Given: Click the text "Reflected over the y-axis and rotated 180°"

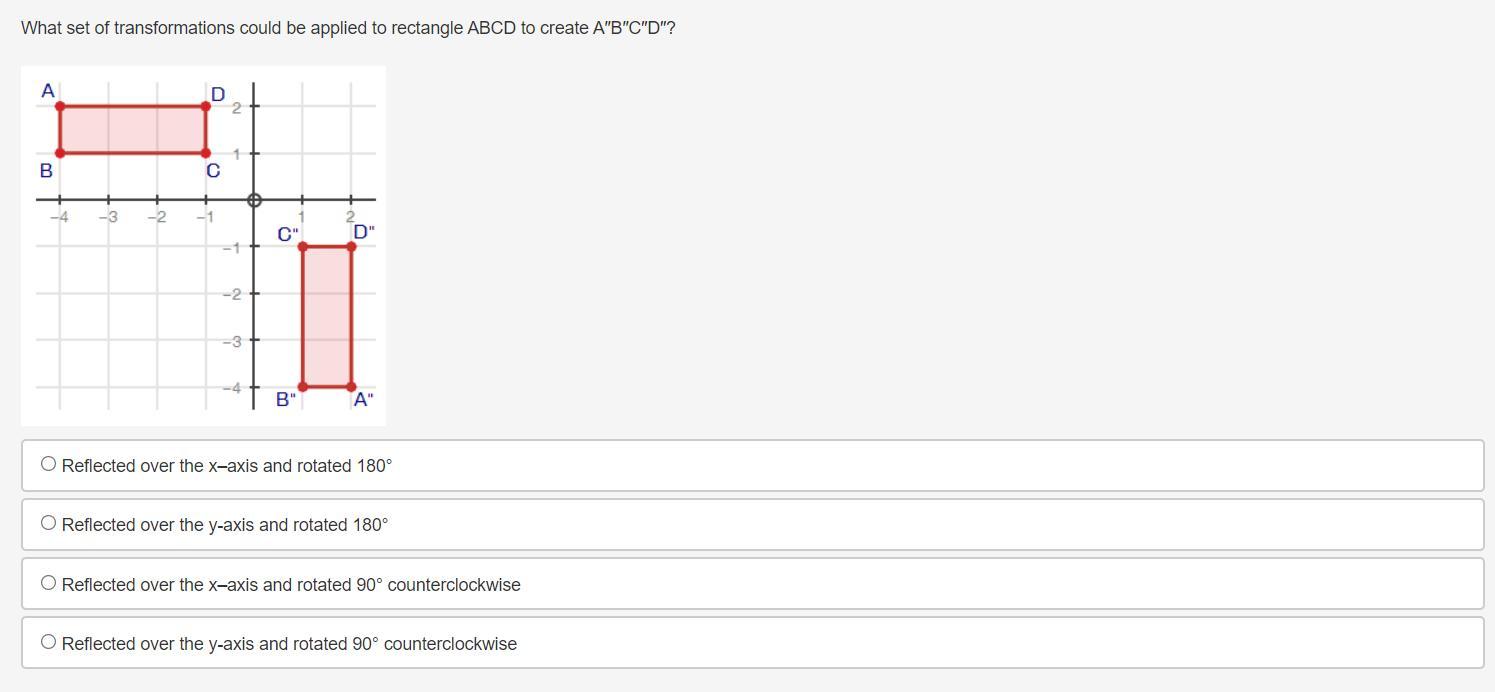Looking at the screenshot, I should coord(225,525).
